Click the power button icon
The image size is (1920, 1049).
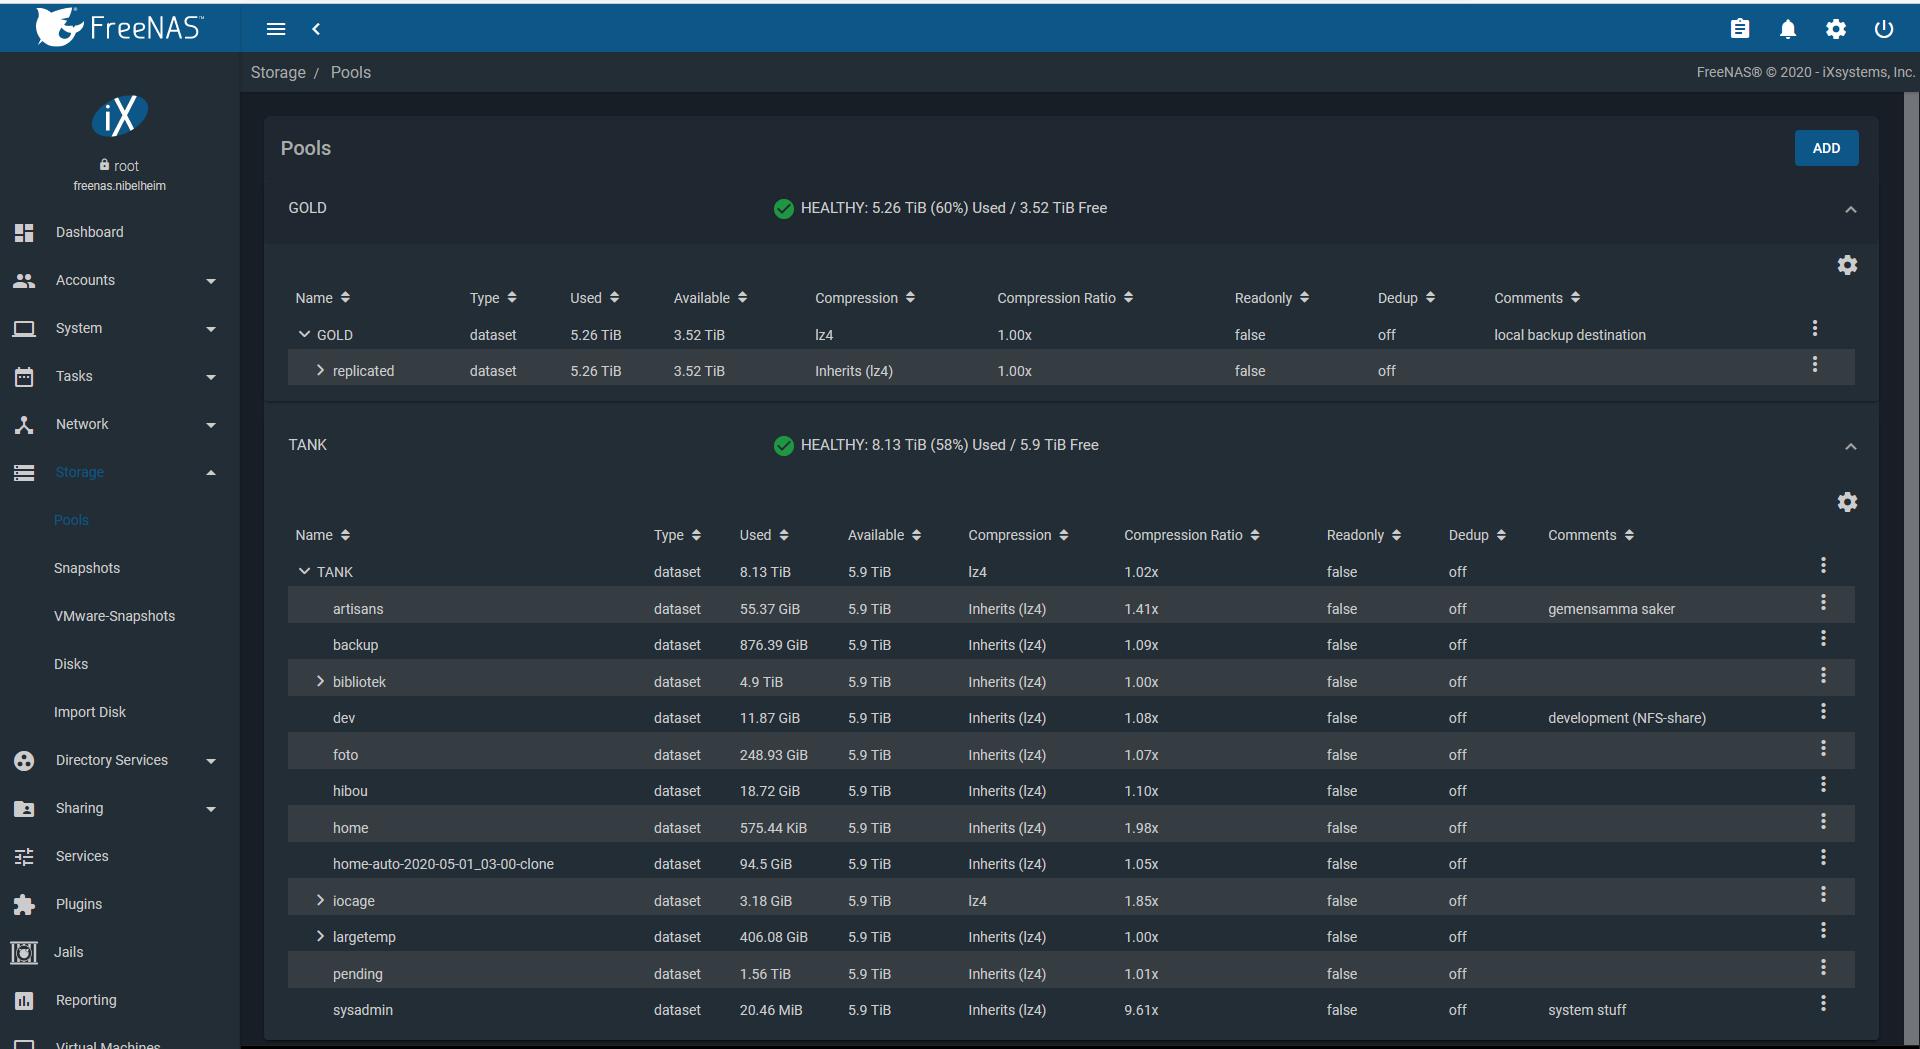pyautogui.click(x=1884, y=29)
